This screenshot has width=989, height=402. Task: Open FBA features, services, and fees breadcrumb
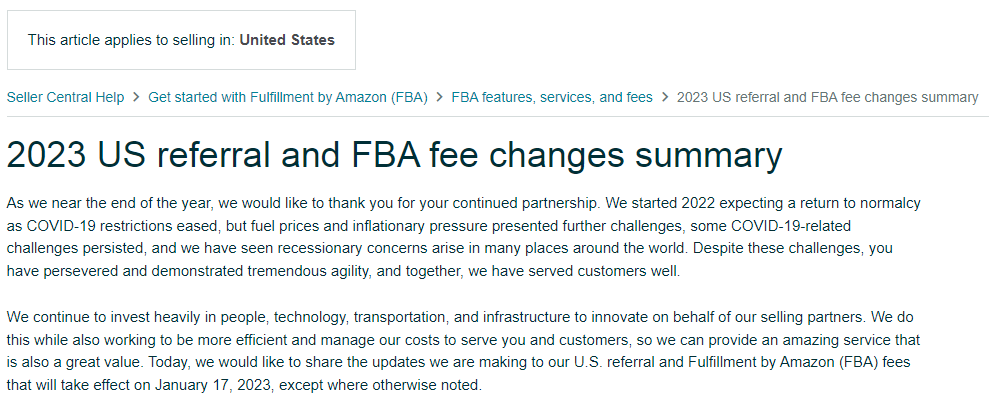[x=552, y=97]
